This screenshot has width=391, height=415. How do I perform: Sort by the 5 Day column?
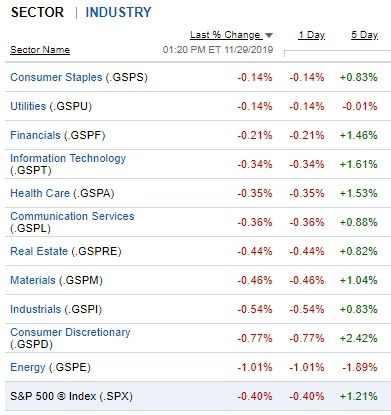point(364,35)
